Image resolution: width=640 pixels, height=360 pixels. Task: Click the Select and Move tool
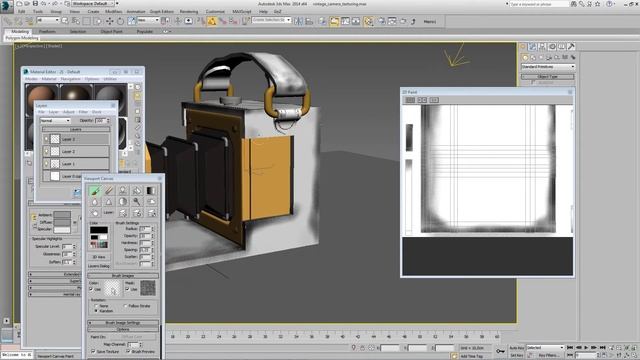pos(109,21)
